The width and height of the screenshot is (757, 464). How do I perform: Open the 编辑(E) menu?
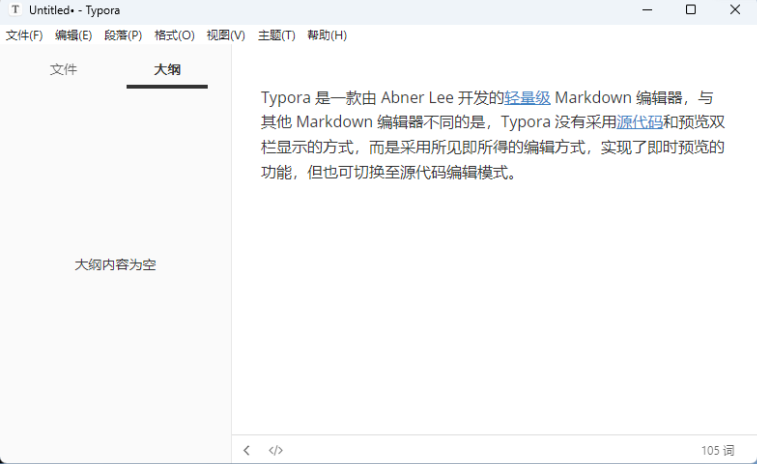(73, 35)
